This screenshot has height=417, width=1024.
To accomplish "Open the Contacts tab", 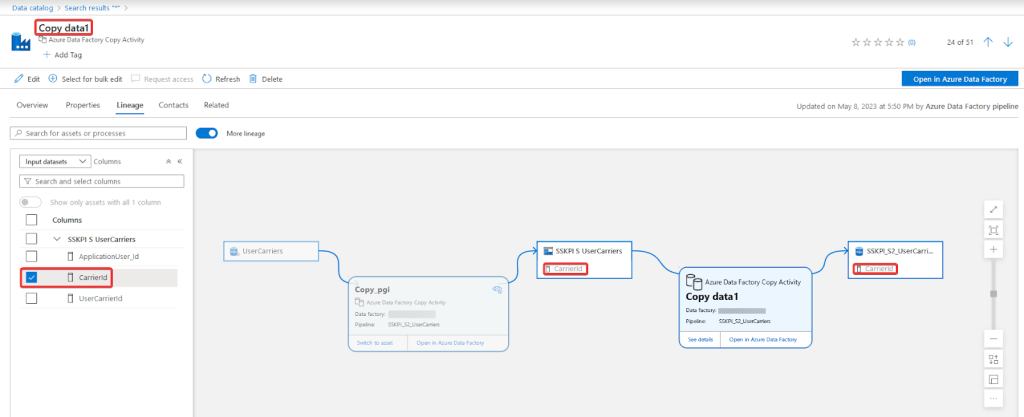I will (173, 105).
